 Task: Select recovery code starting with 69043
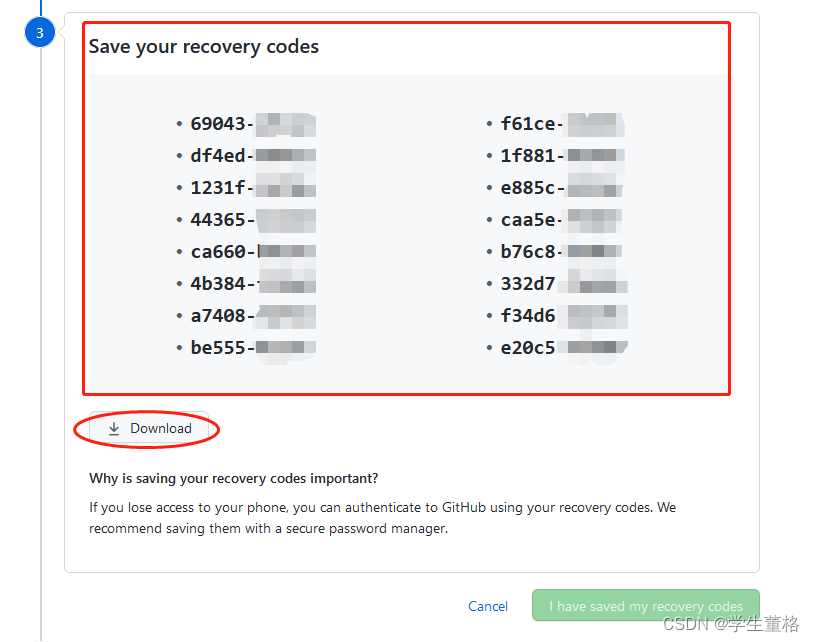pos(253,124)
